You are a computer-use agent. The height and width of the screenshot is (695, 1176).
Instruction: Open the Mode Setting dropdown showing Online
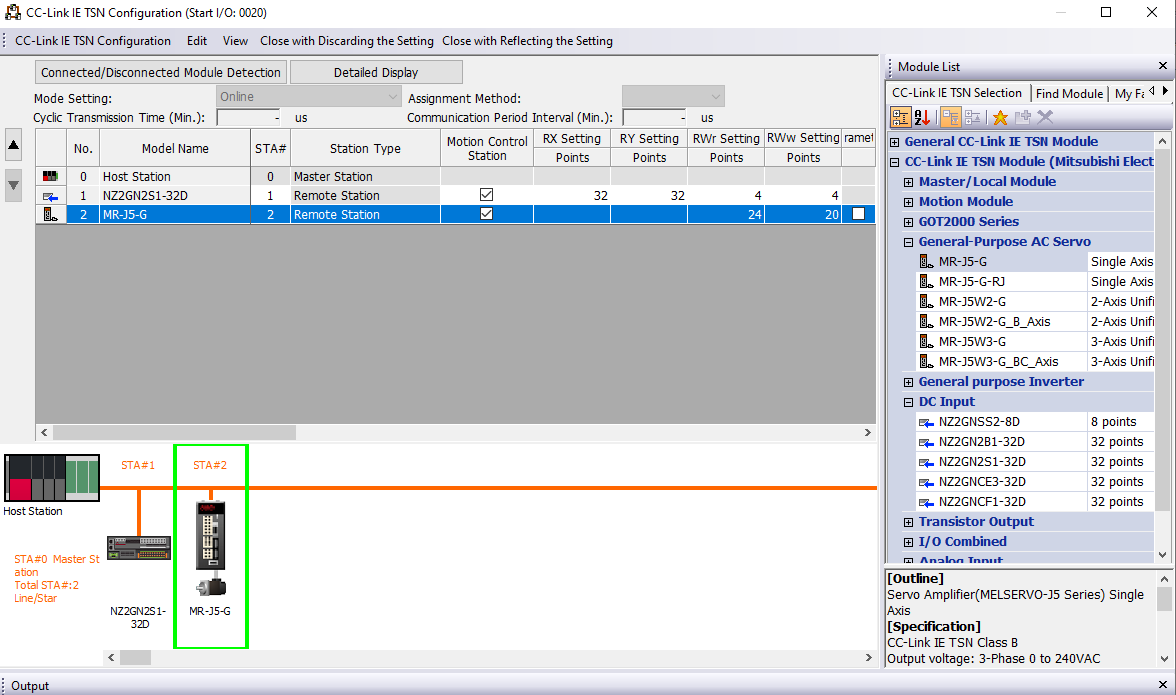tap(309, 97)
